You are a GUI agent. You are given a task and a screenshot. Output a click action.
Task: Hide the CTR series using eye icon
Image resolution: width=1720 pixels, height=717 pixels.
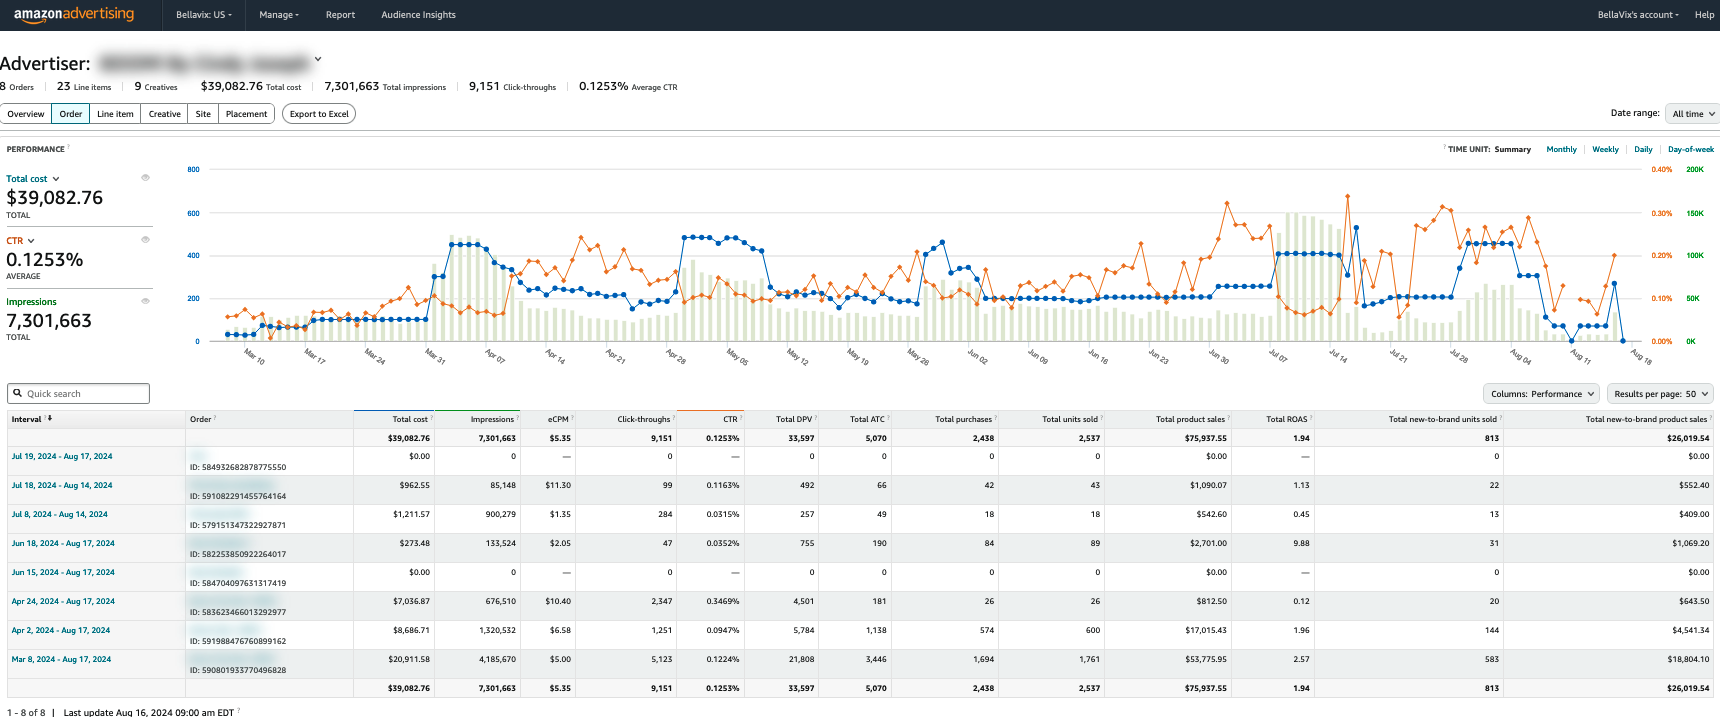[x=145, y=240]
